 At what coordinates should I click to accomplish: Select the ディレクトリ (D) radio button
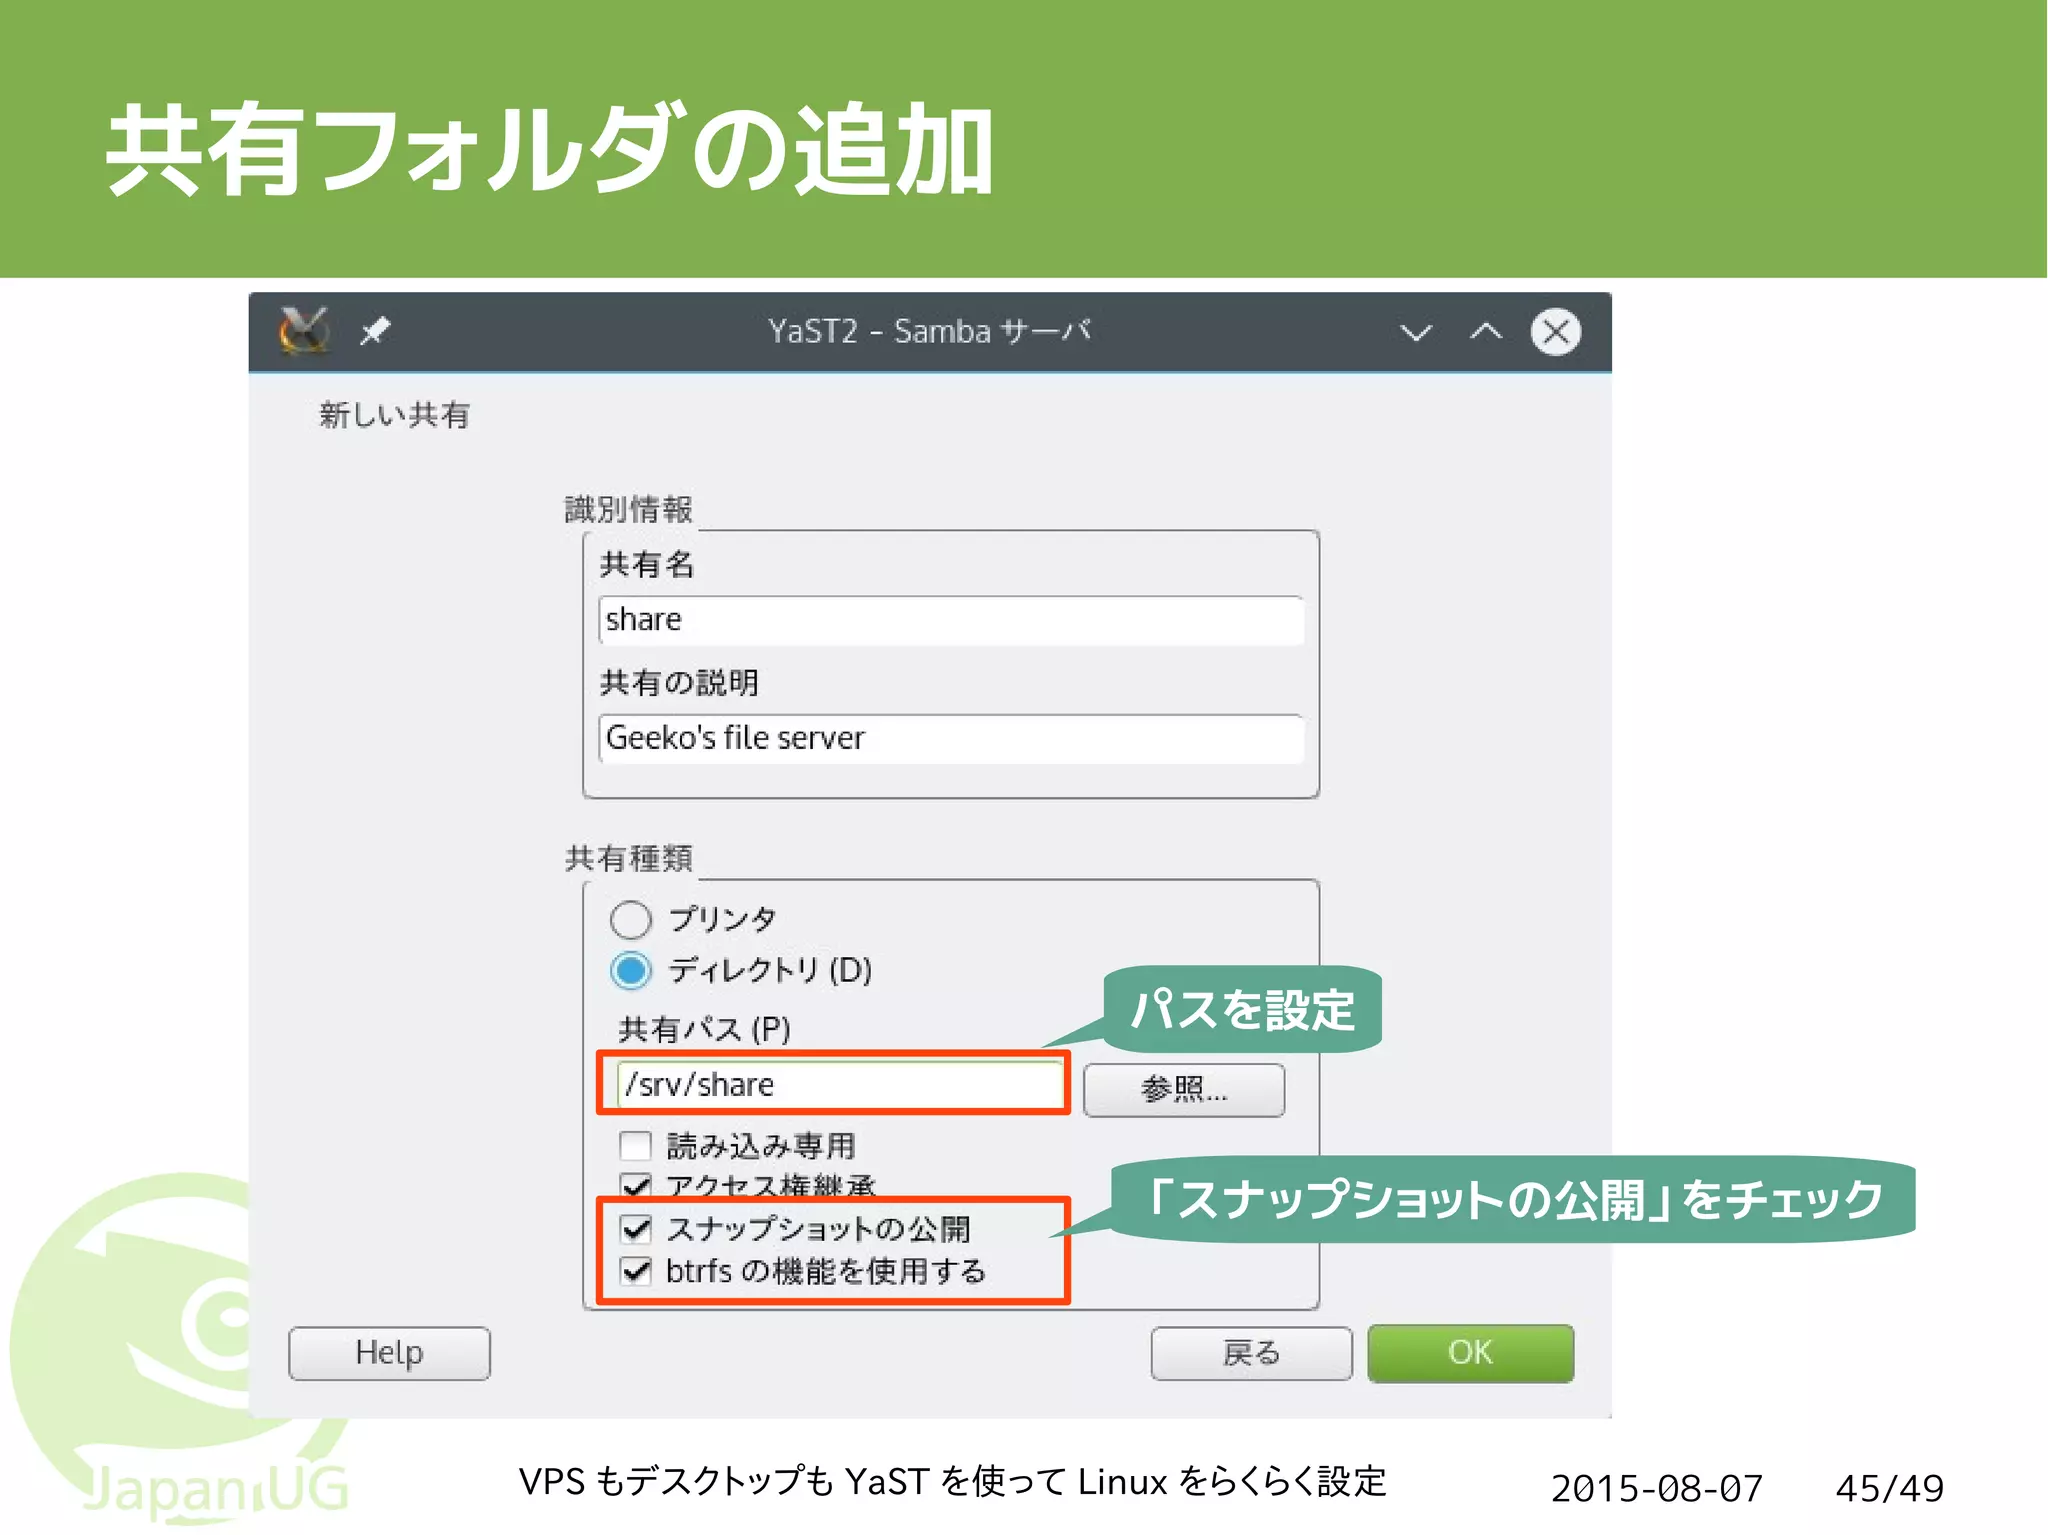tap(630, 970)
